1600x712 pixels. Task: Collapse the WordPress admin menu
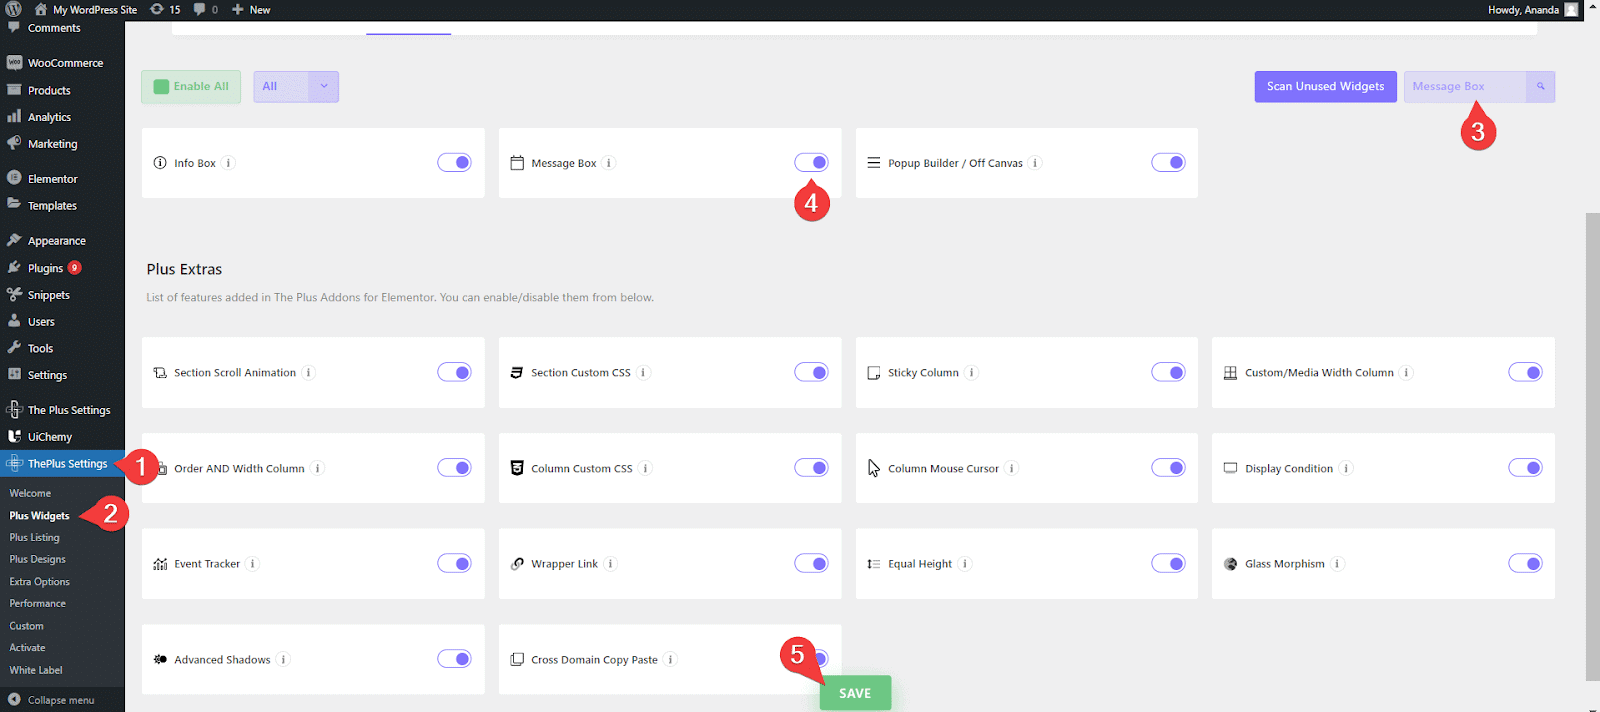60,700
